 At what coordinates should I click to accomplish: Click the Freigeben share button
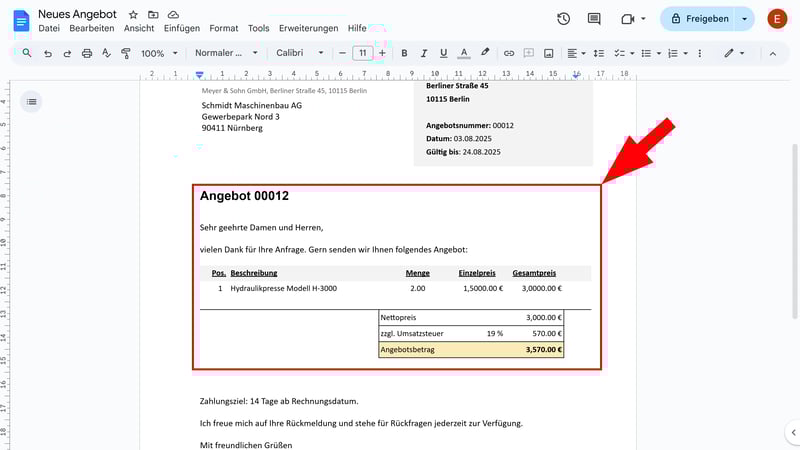(x=697, y=19)
